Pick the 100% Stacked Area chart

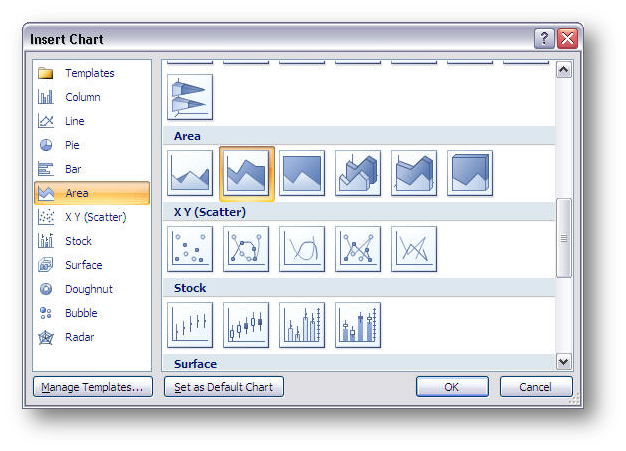[x=302, y=172]
